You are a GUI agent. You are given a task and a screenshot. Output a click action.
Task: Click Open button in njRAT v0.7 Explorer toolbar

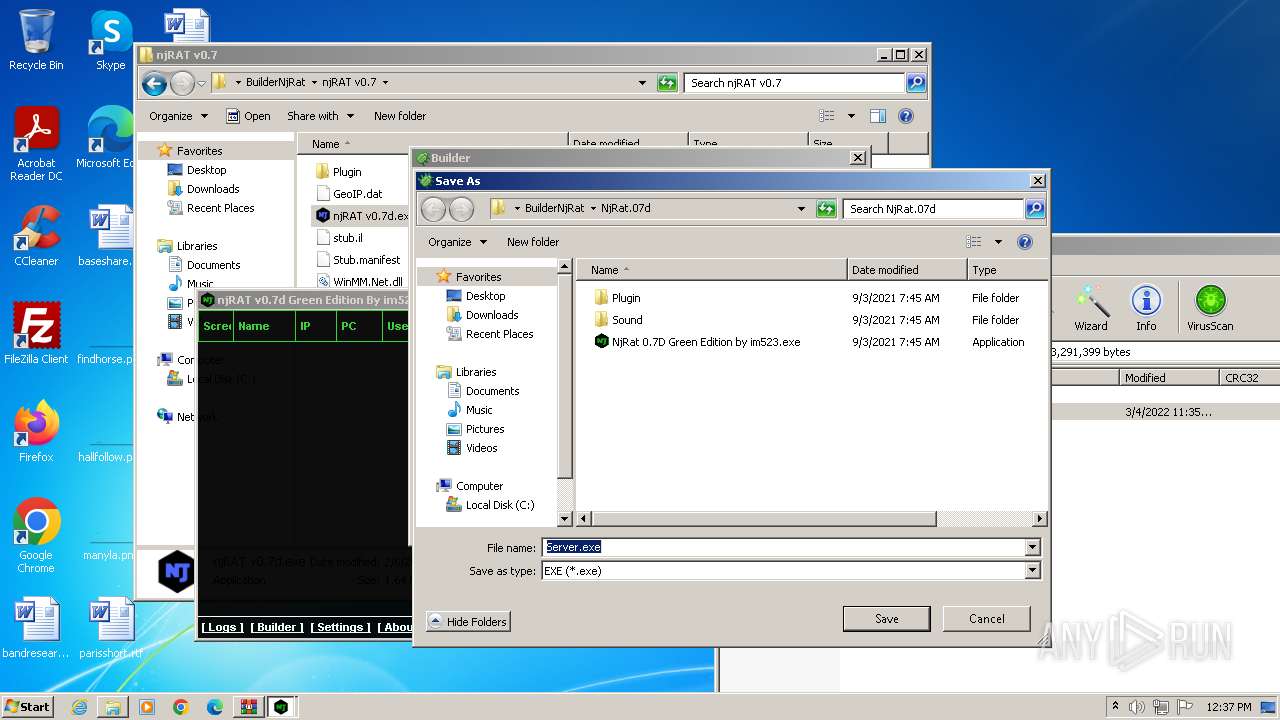coord(248,116)
